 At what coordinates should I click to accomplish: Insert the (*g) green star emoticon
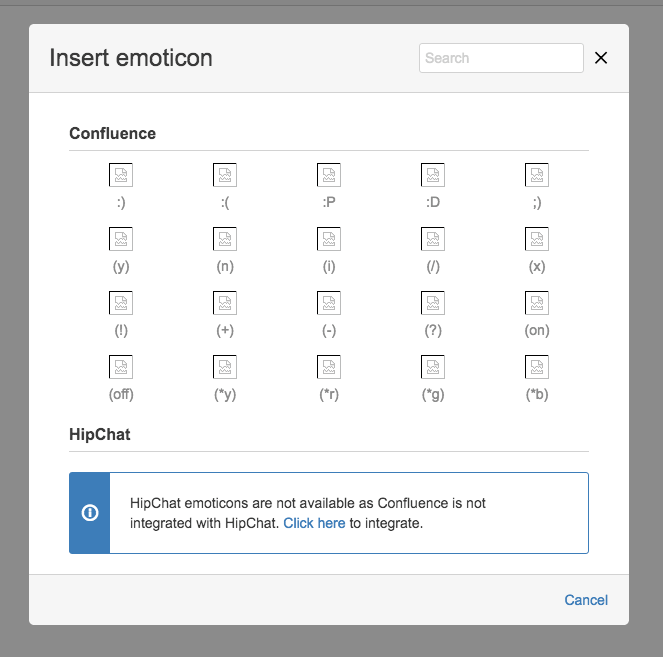click(x=433, y=367)
